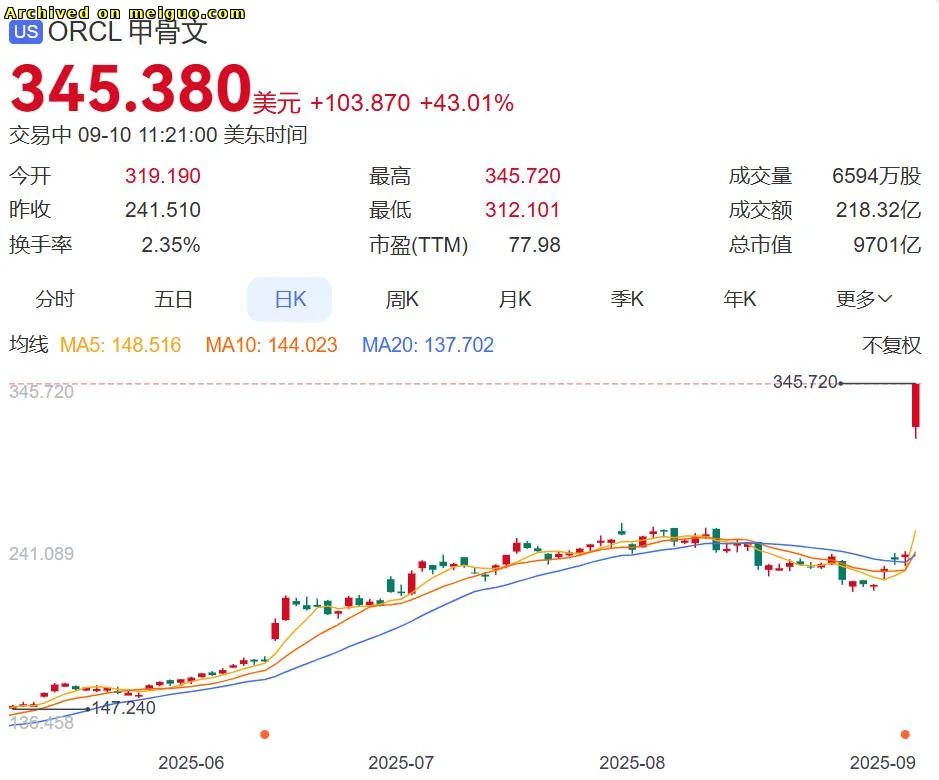Click the current price 345.380
The height and width of the screenshot is (780, 939).
coord(131,89)
